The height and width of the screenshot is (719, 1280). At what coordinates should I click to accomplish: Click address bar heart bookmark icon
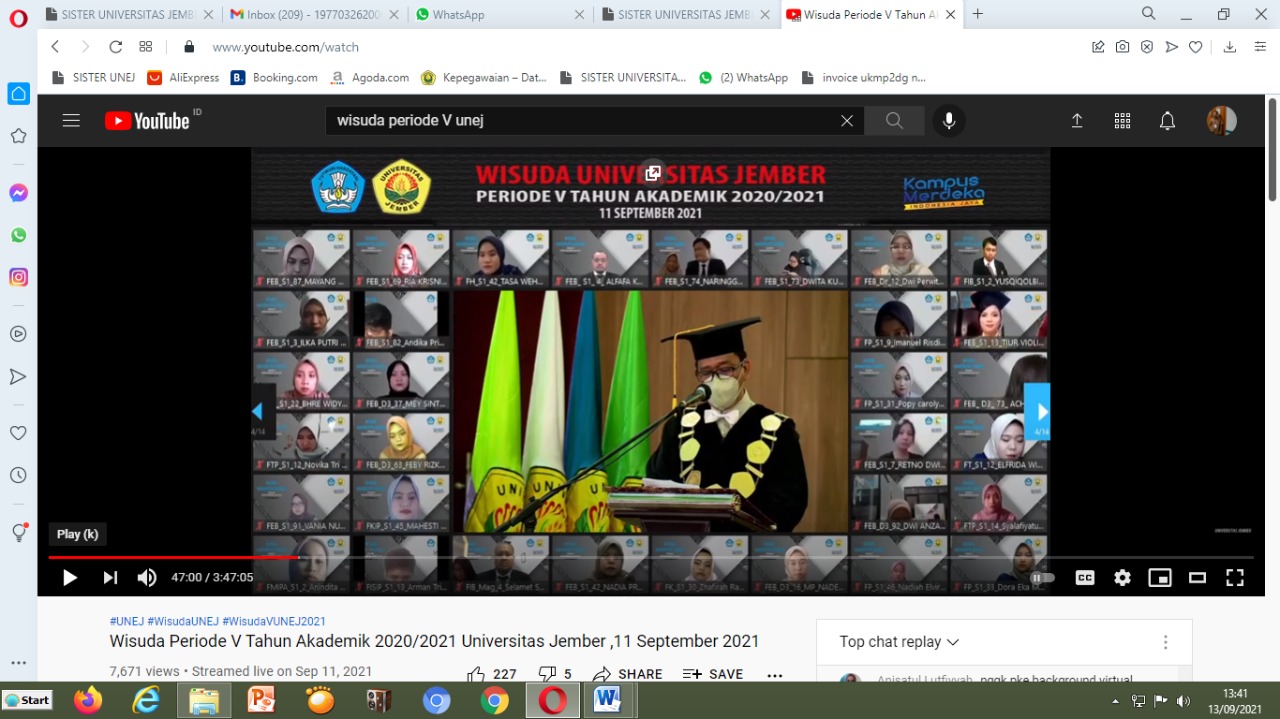click(1195, 47)
